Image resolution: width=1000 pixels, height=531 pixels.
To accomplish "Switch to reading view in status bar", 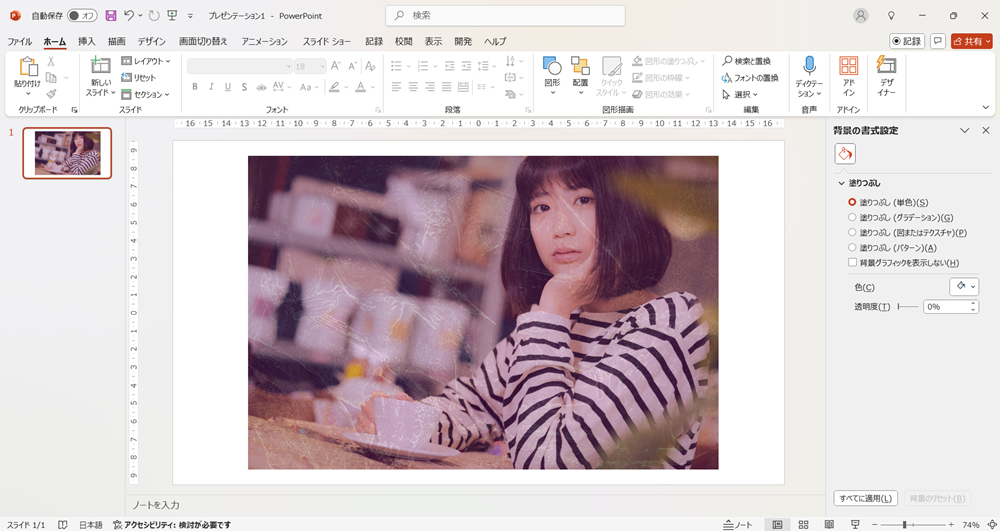I will 830,525.
